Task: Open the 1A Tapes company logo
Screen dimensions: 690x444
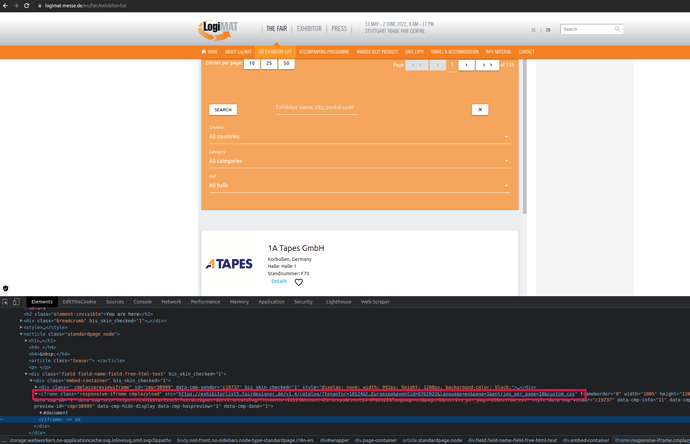Action: pyautogui.click(x=229, y=264)
